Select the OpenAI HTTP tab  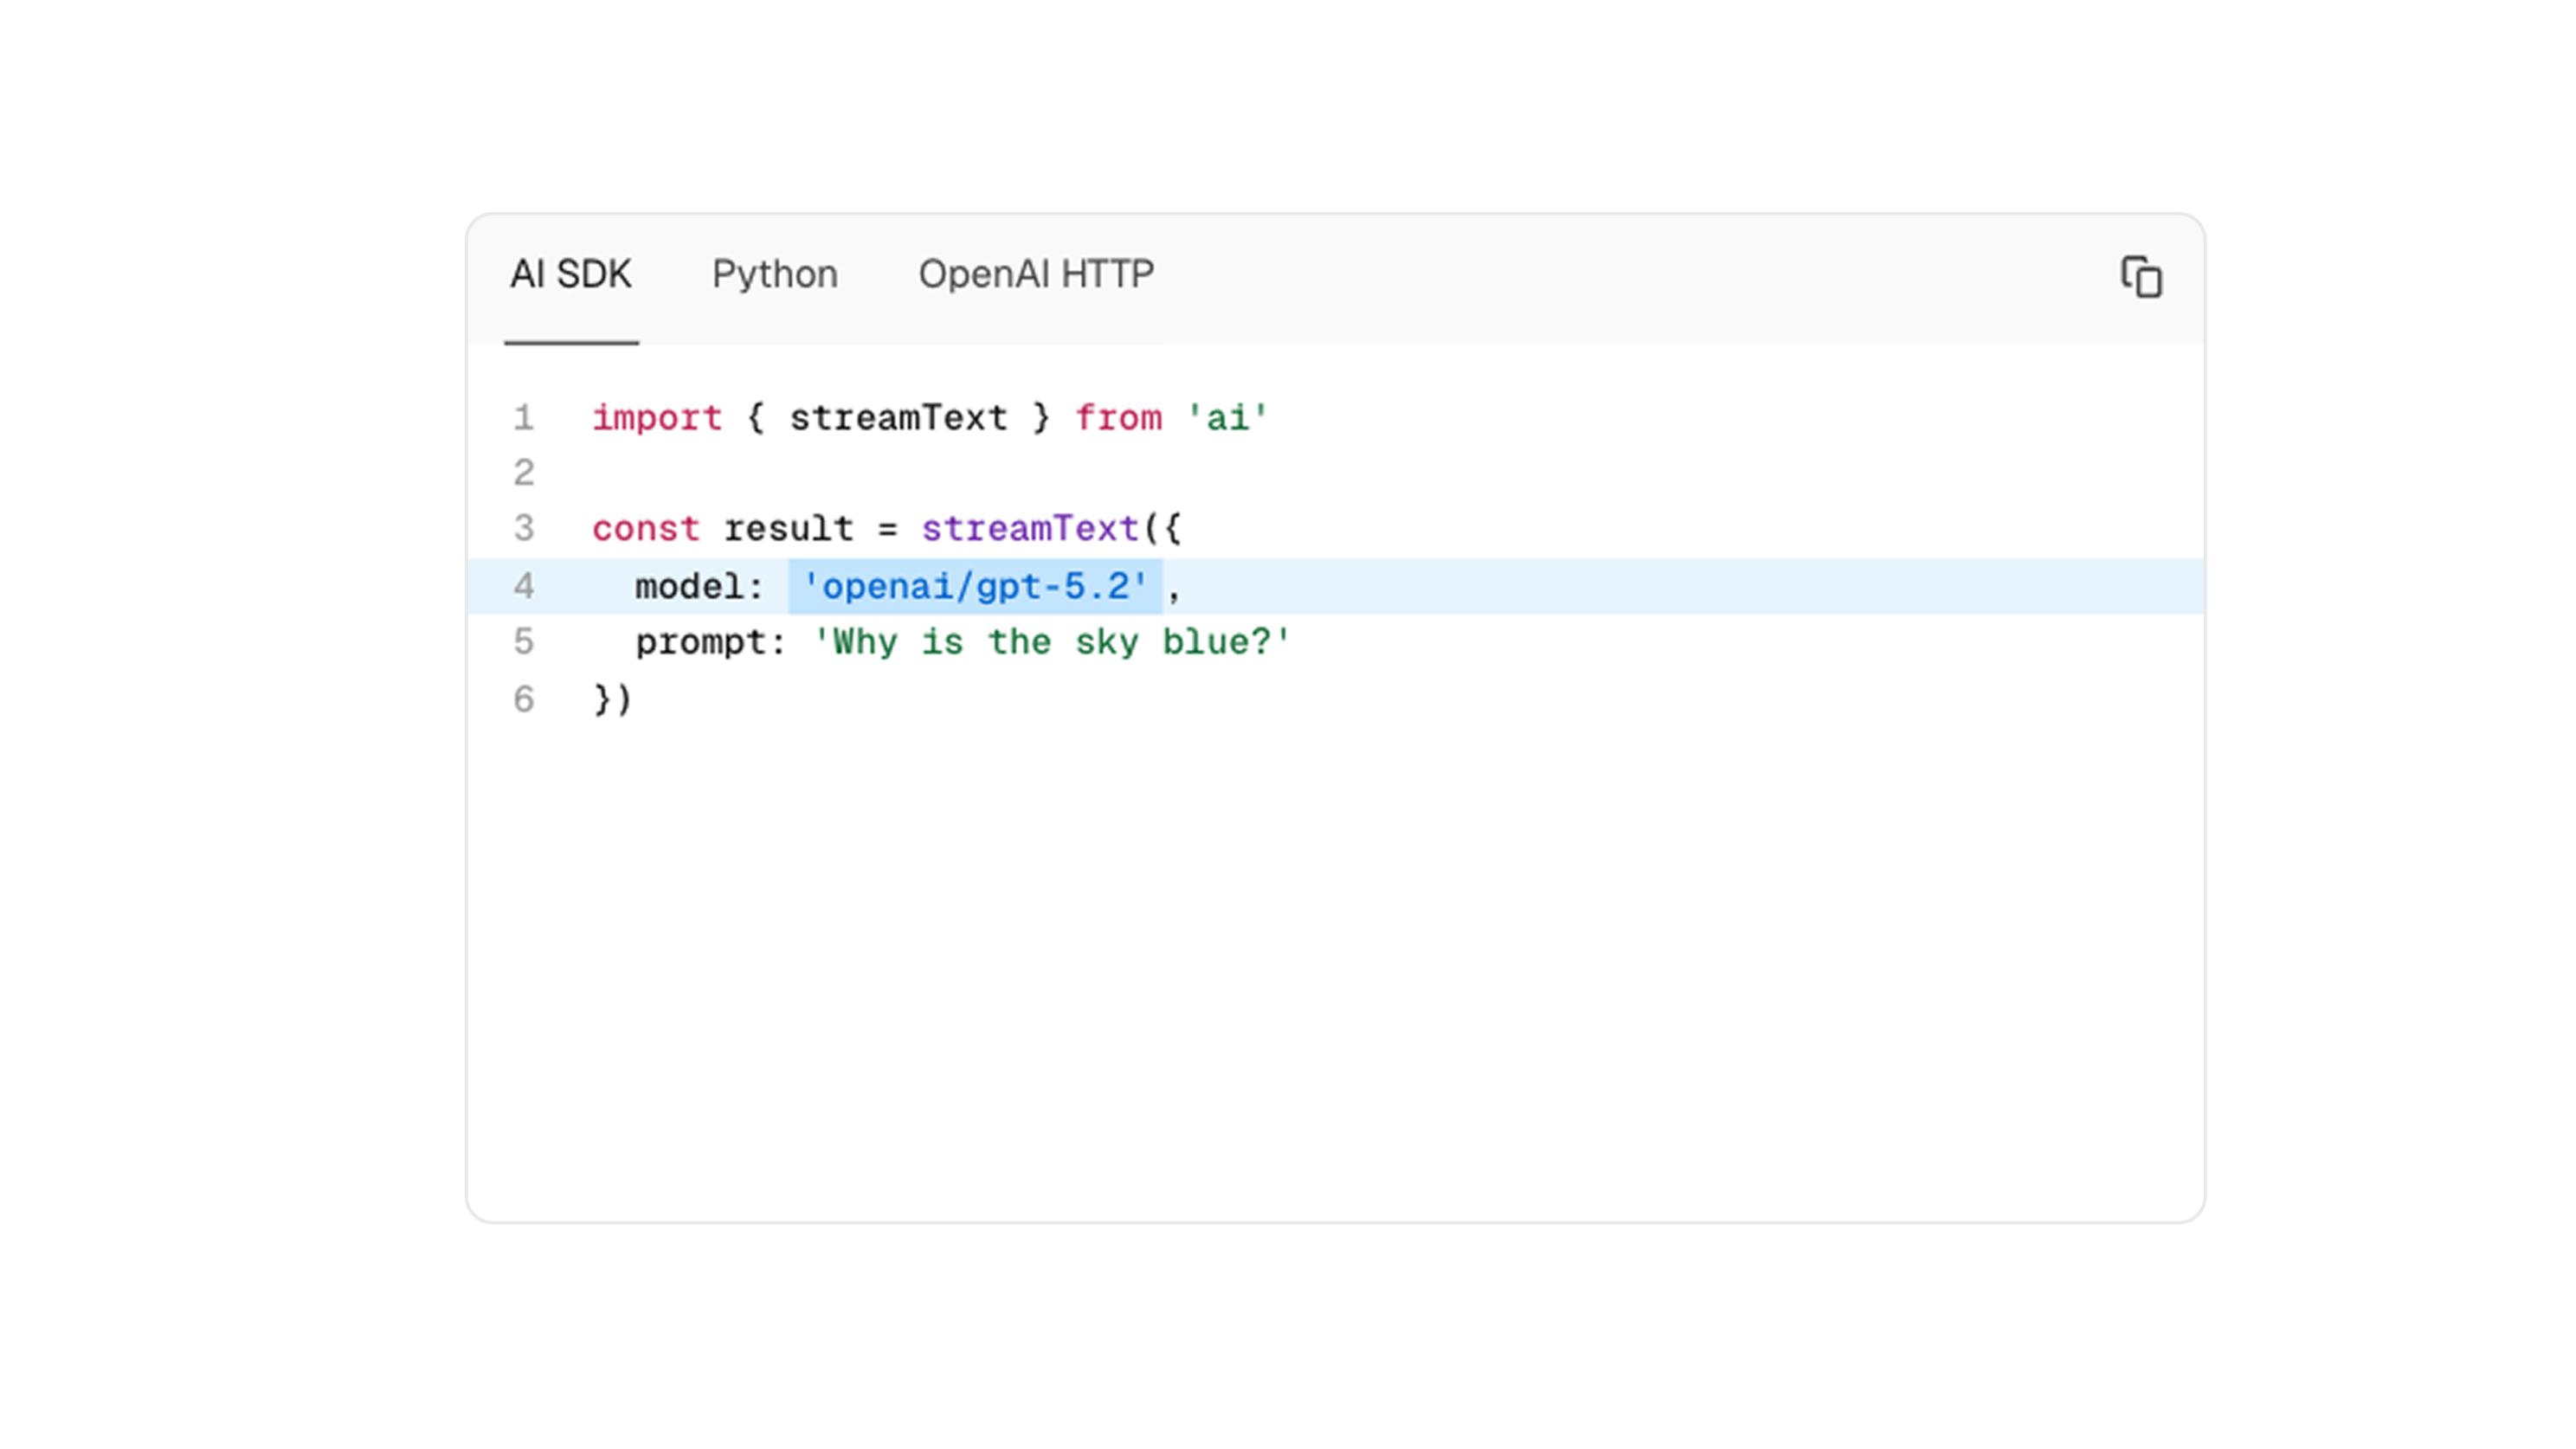(1036, 274)
